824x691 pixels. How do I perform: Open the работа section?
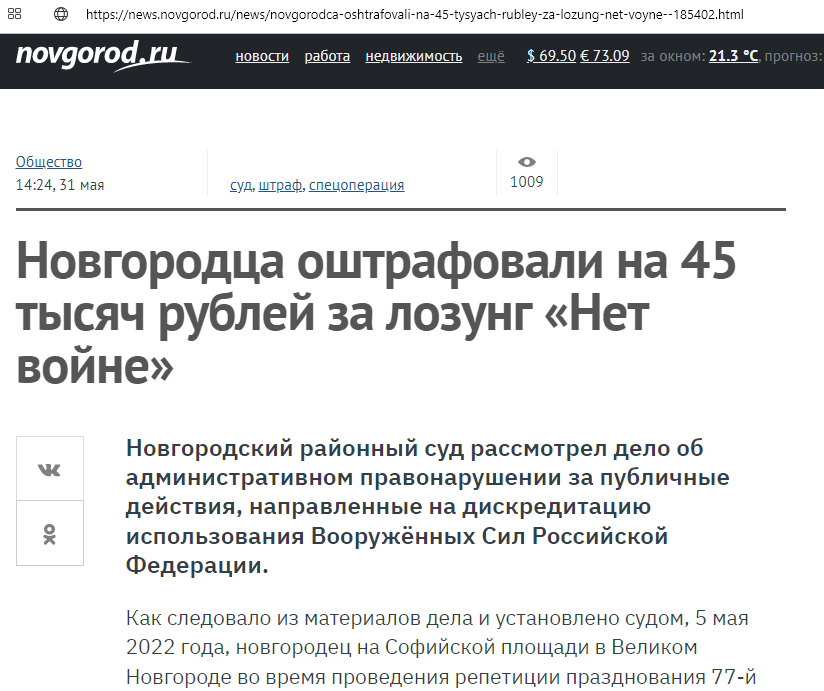click(x=327, y=56)
